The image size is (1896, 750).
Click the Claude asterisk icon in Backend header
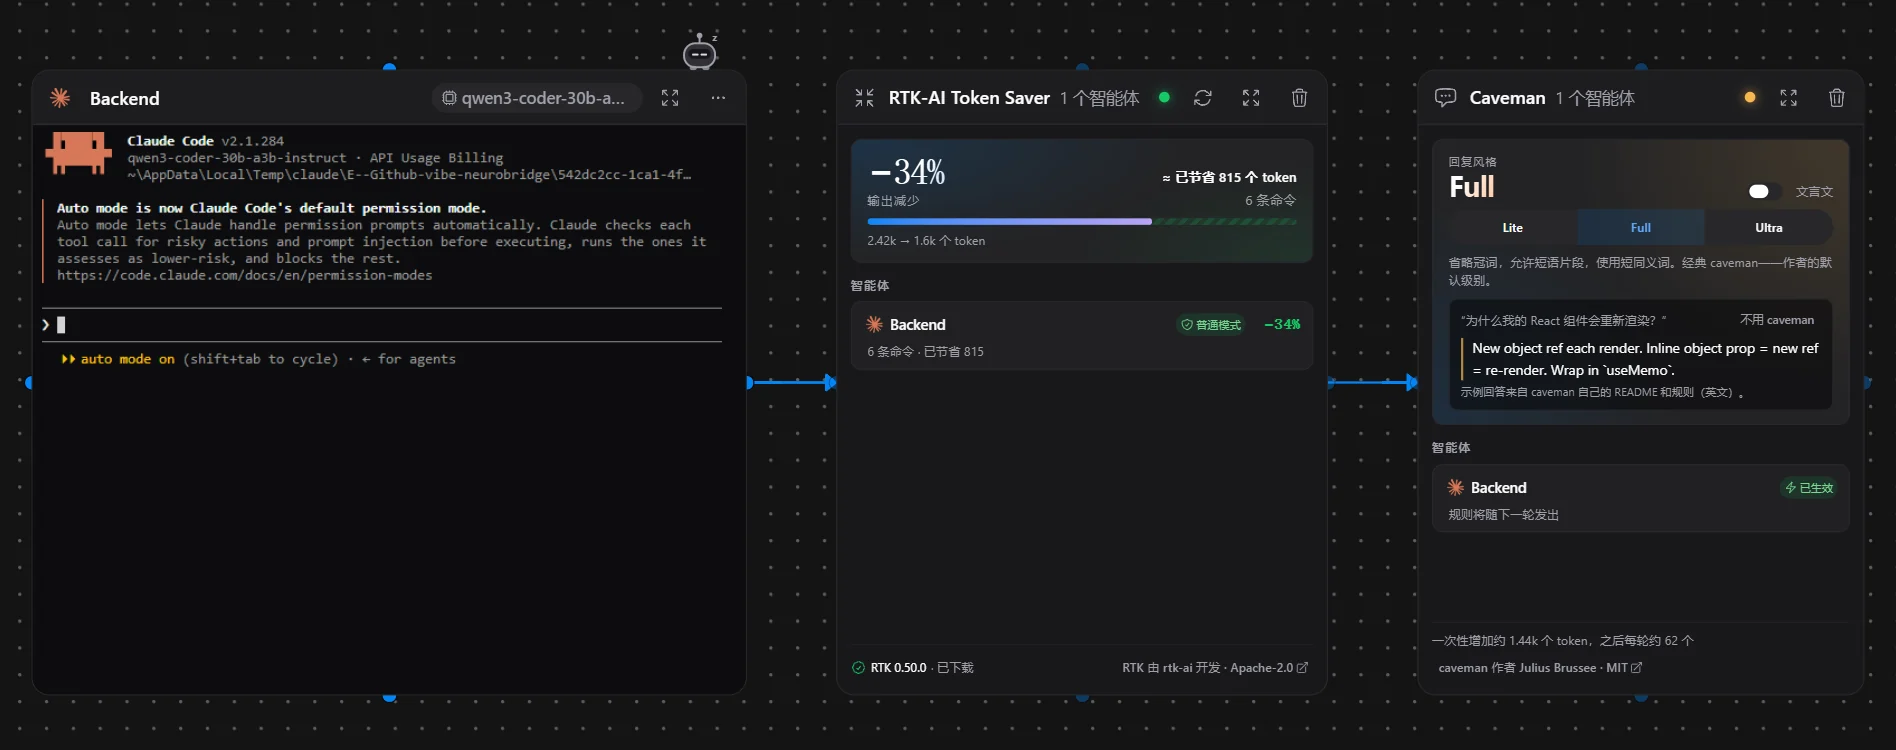(x=60, y=98)
